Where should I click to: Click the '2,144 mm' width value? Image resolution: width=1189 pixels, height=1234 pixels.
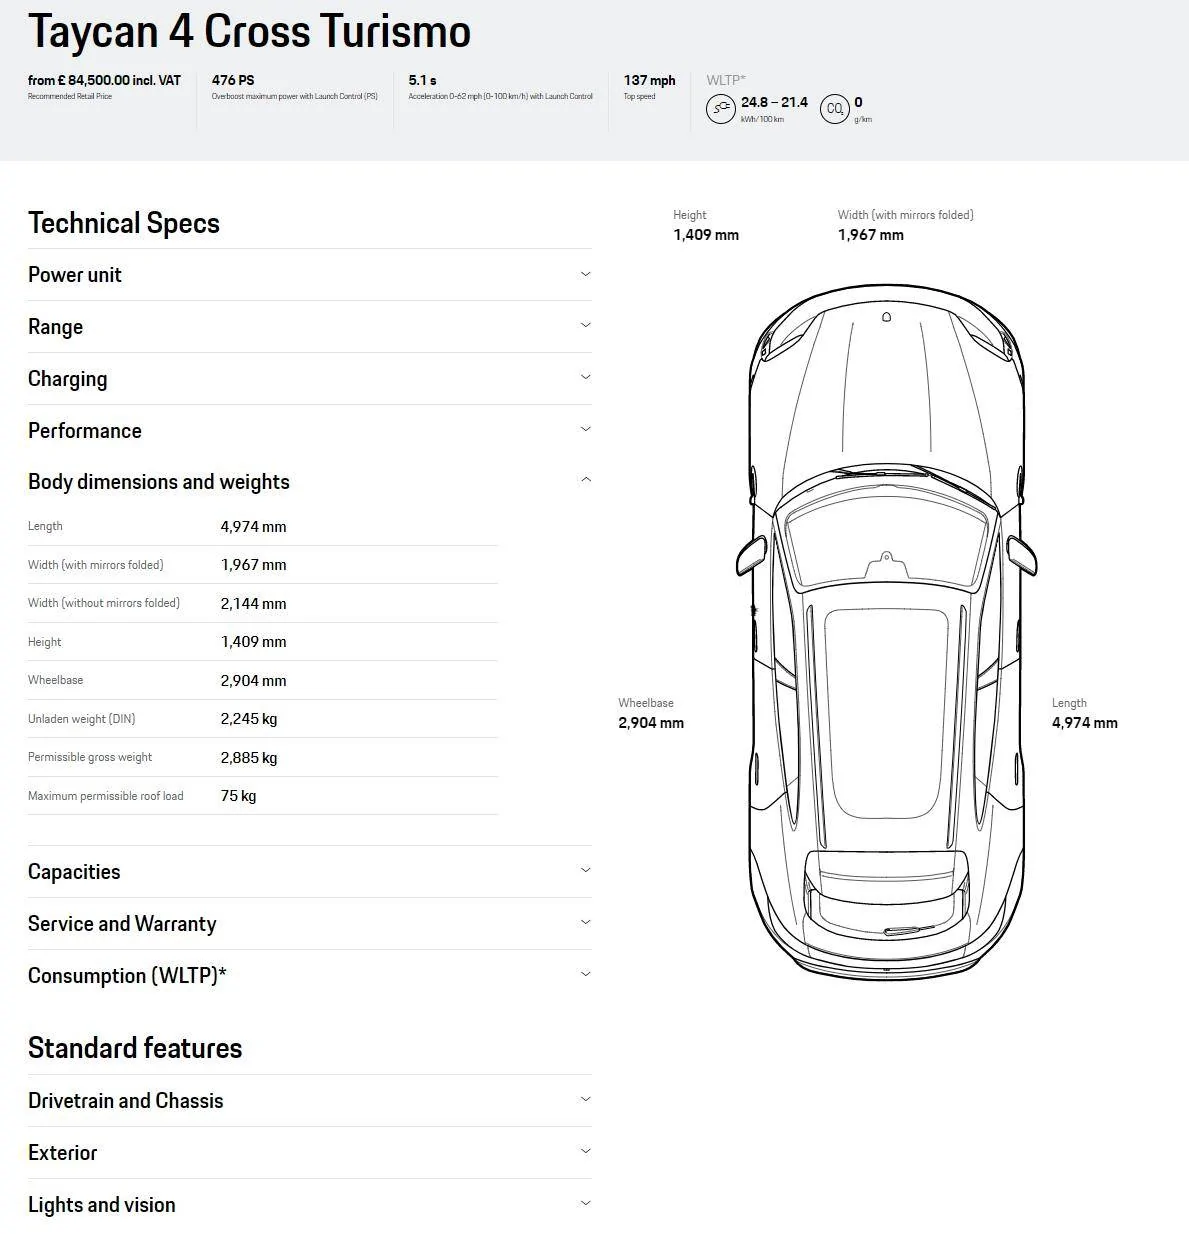253,604
